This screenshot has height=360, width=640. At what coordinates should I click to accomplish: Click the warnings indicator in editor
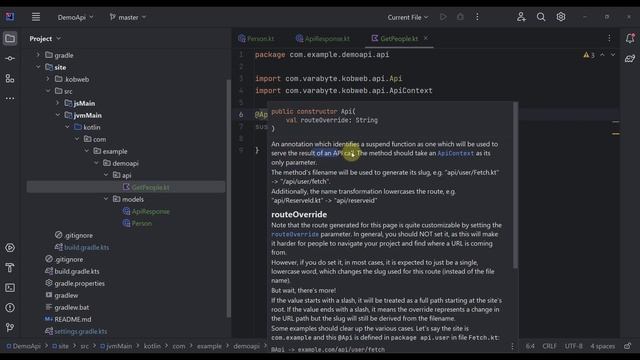[589, 55]
